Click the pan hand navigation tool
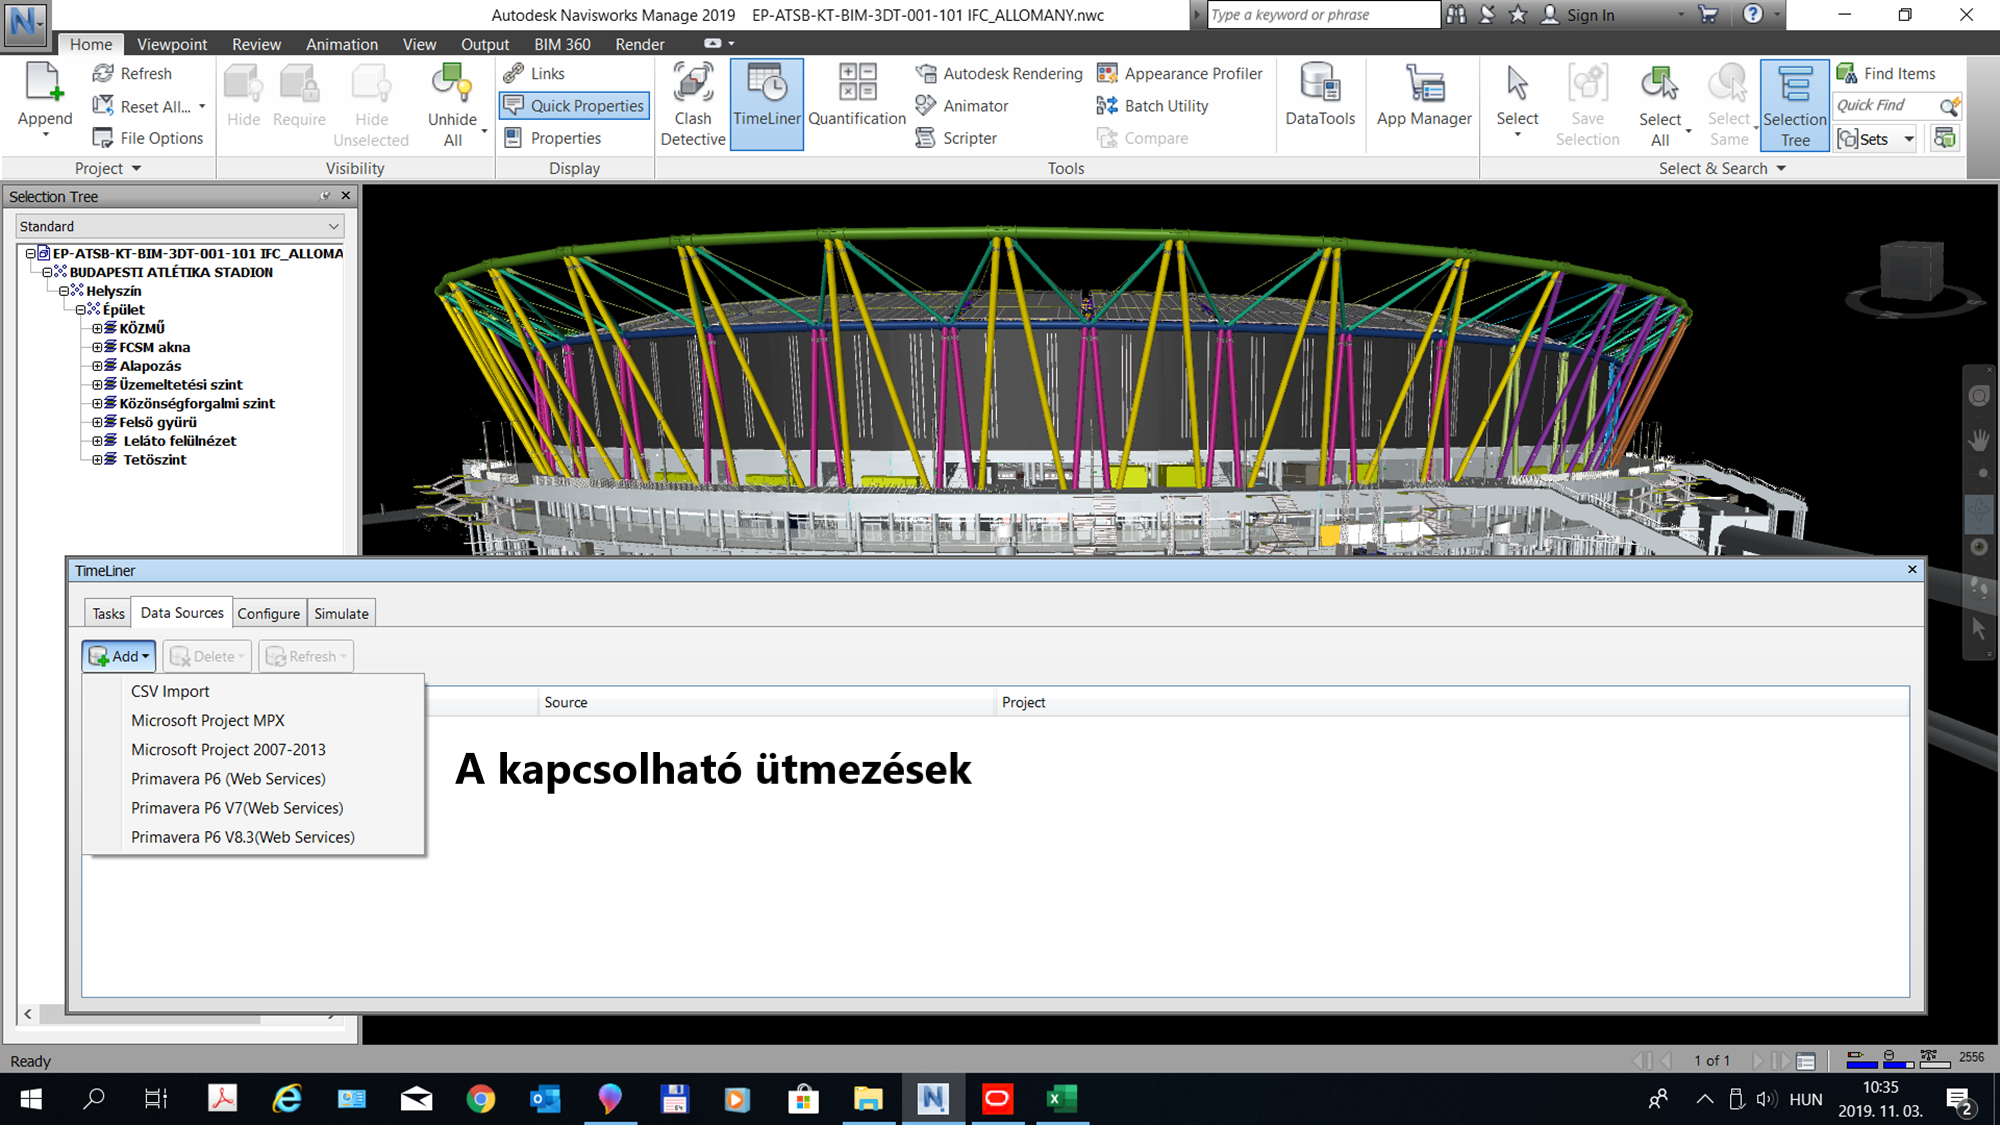 [x=1979, y=440]
